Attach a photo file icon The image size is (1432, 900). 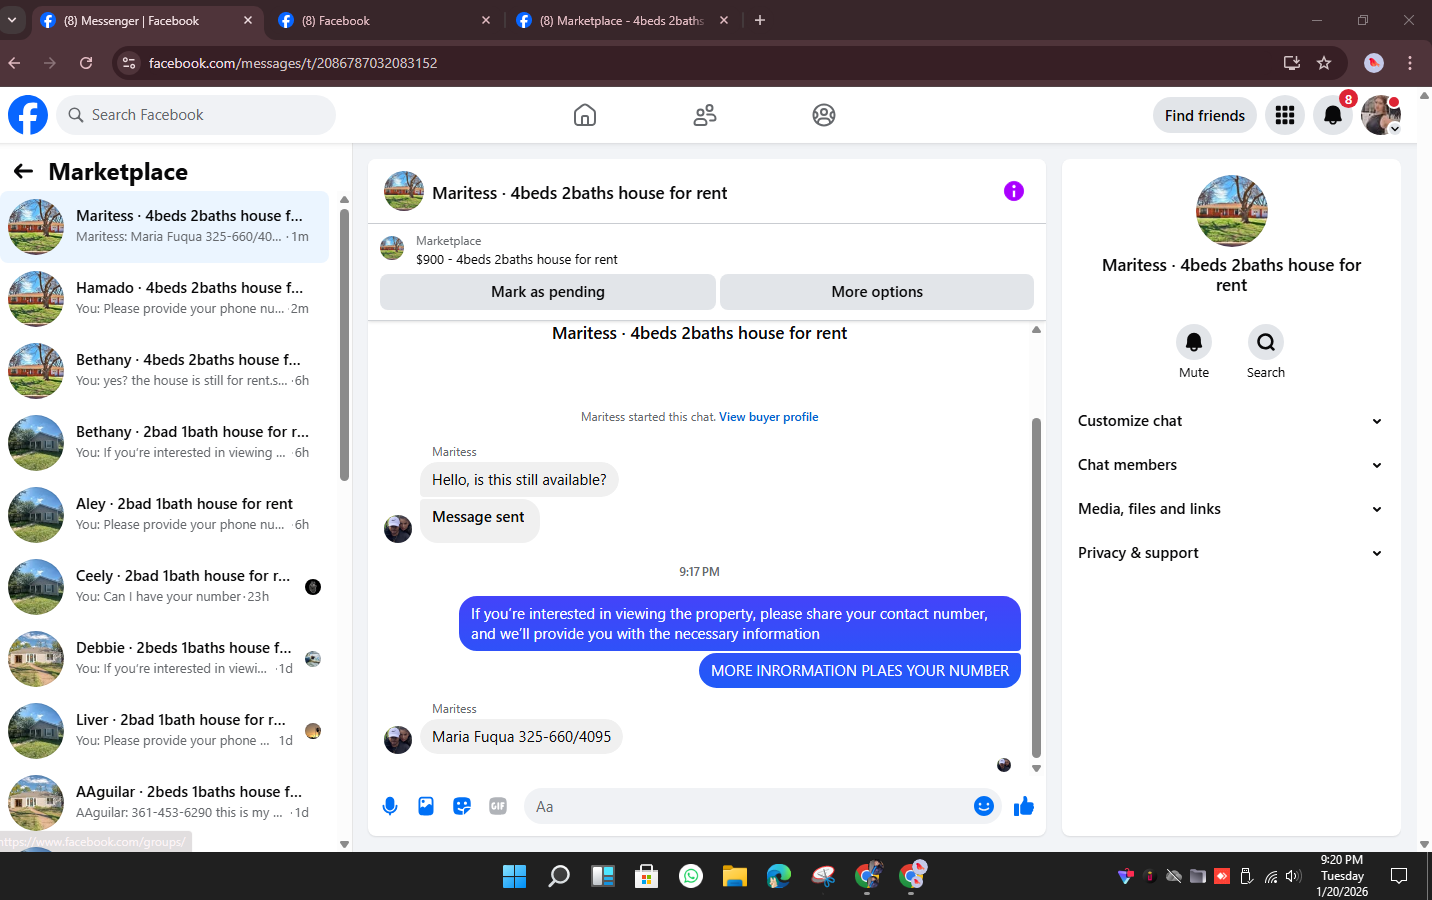[426, 806]
